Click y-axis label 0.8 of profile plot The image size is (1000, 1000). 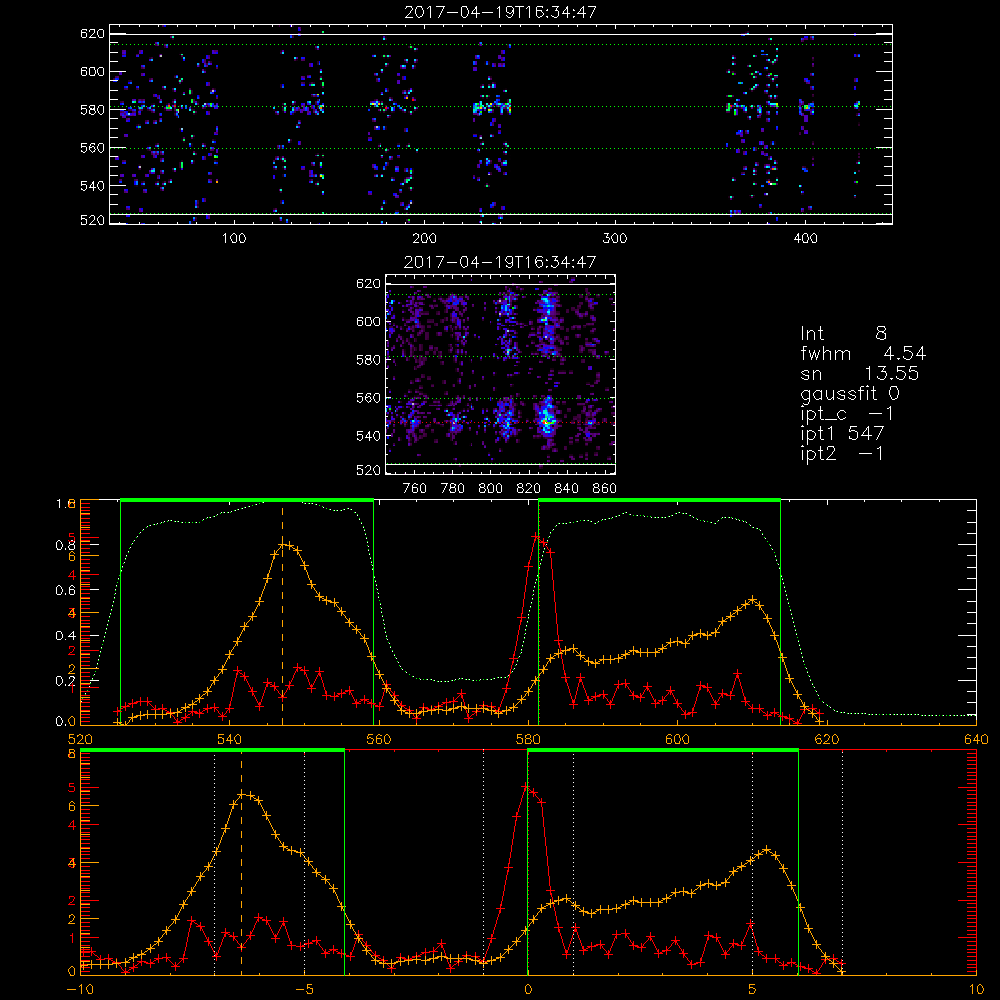click(x=65, y=545)
